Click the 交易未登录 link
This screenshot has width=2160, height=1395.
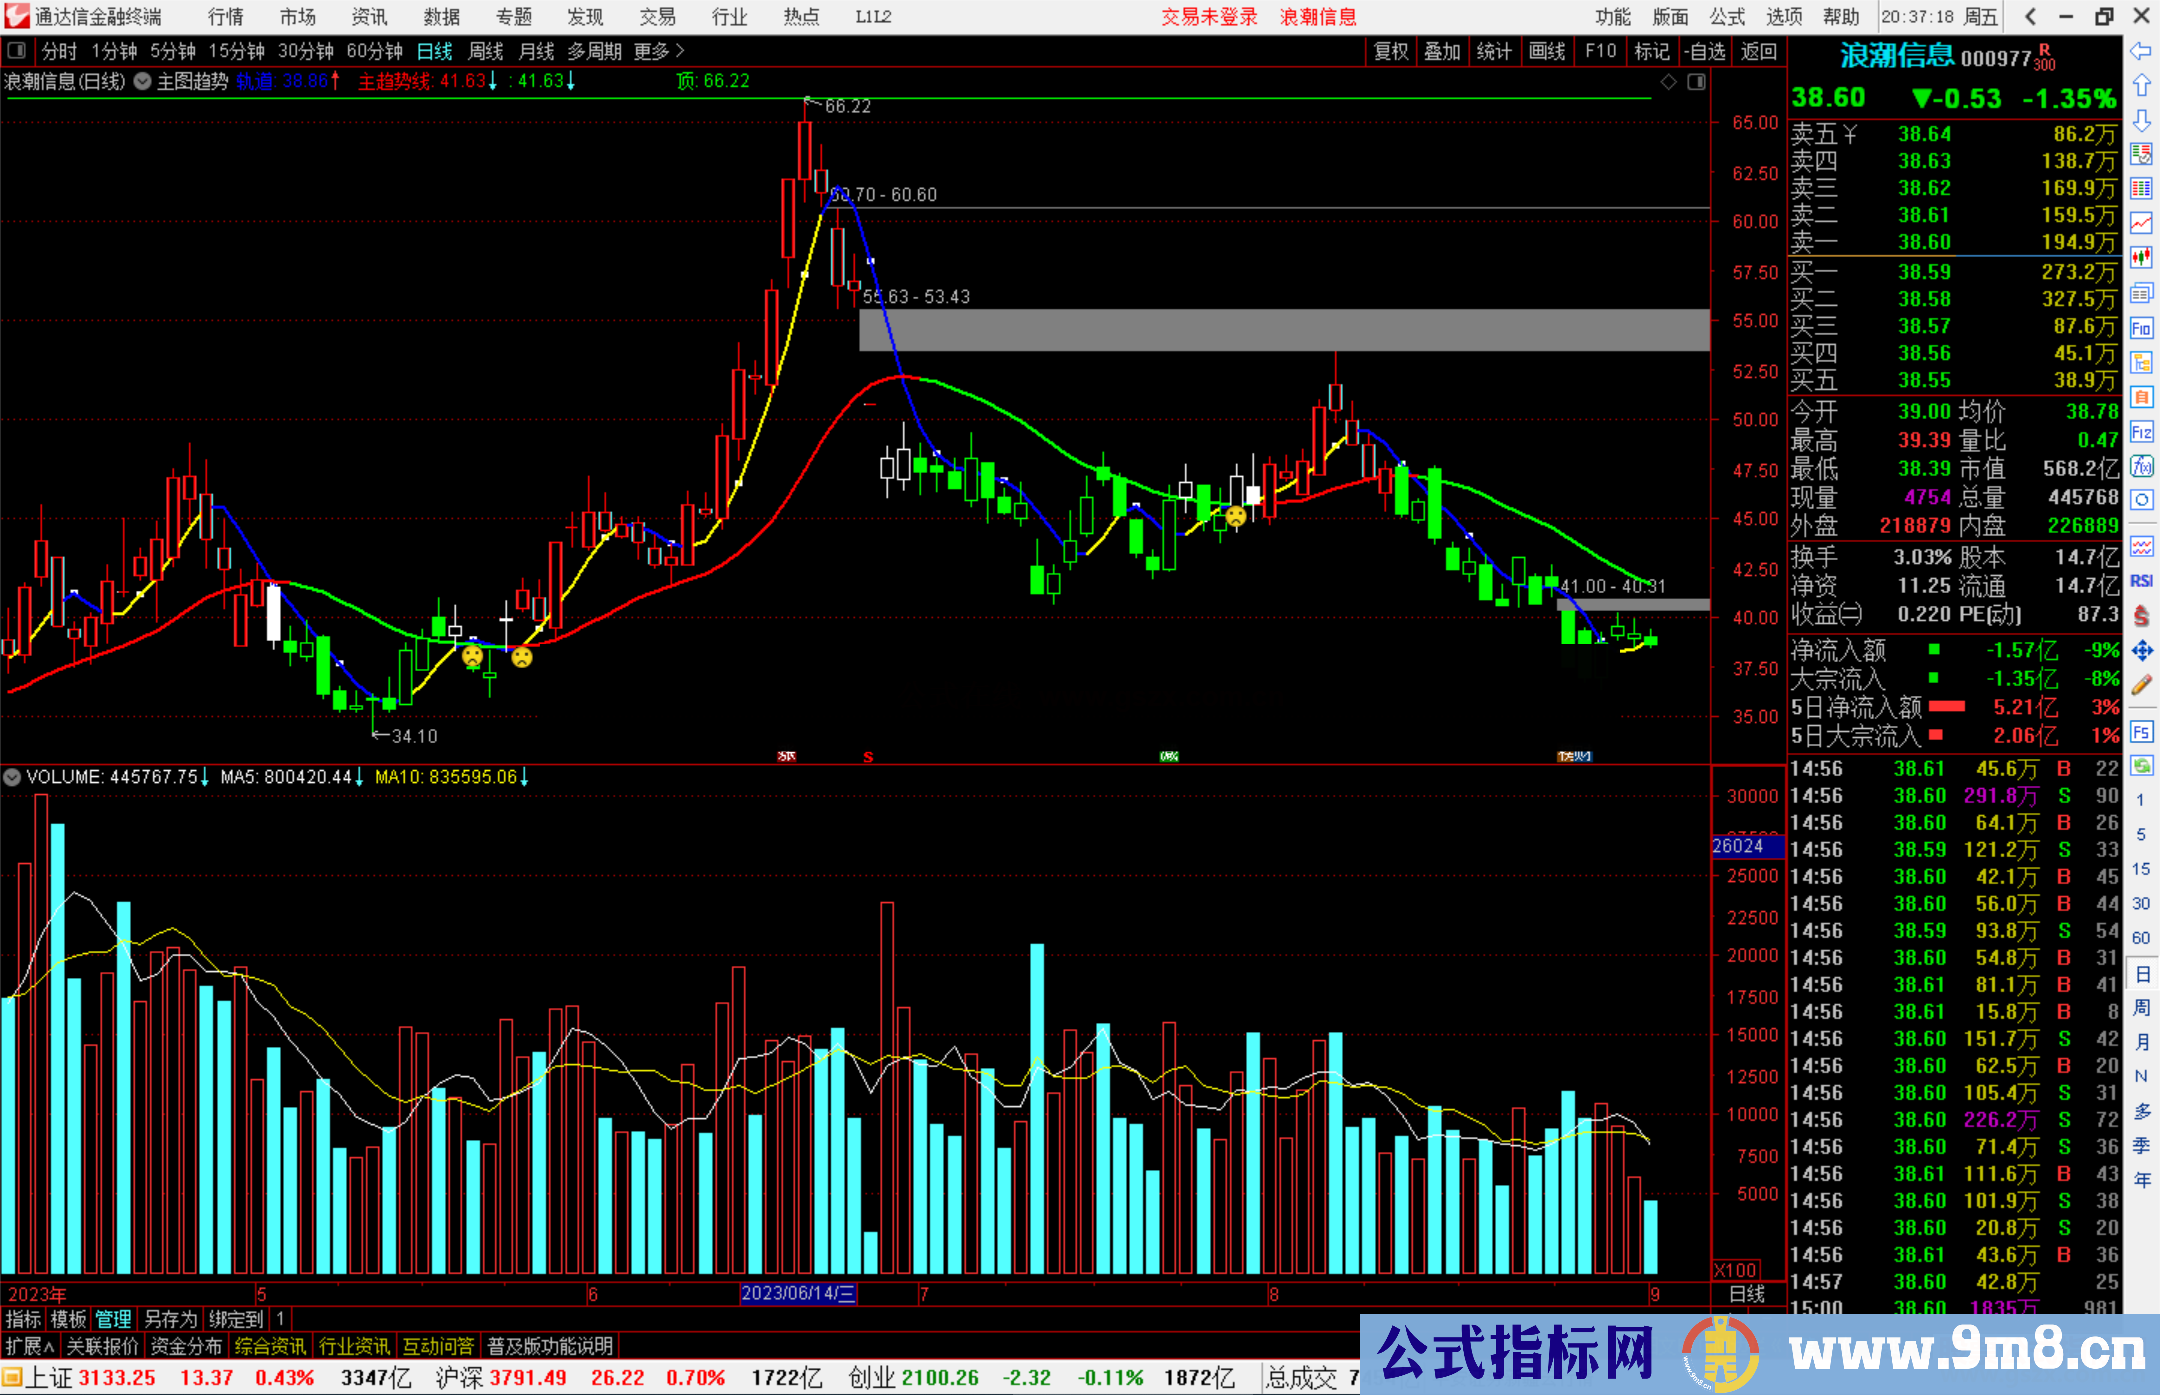1209,17
